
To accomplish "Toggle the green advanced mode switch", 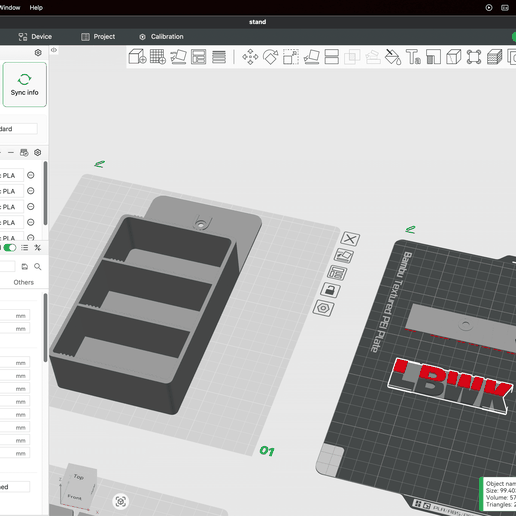I will (9, 248).
